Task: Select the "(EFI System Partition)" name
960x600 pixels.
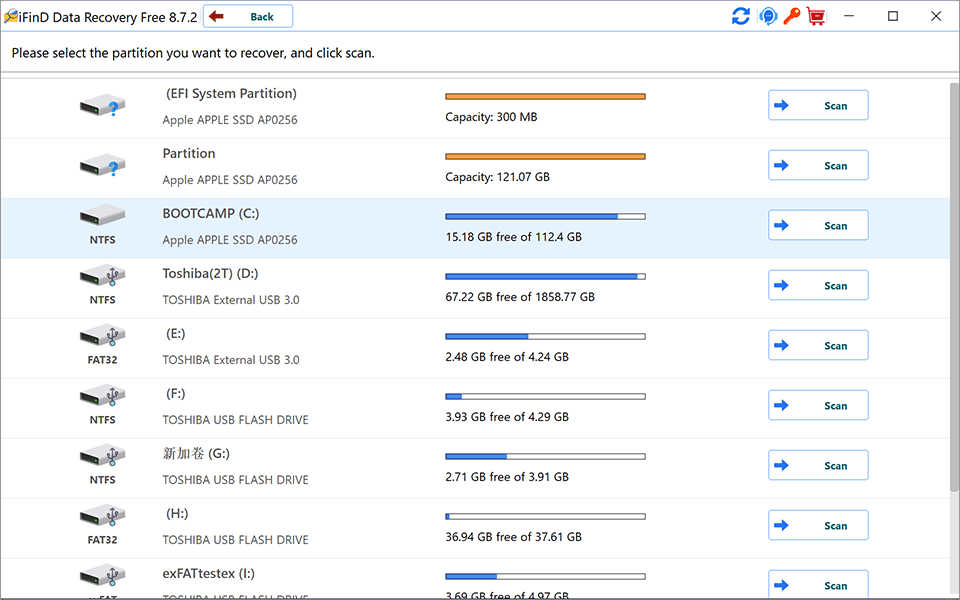Action: pyautogui.click(x=231, y=94)
